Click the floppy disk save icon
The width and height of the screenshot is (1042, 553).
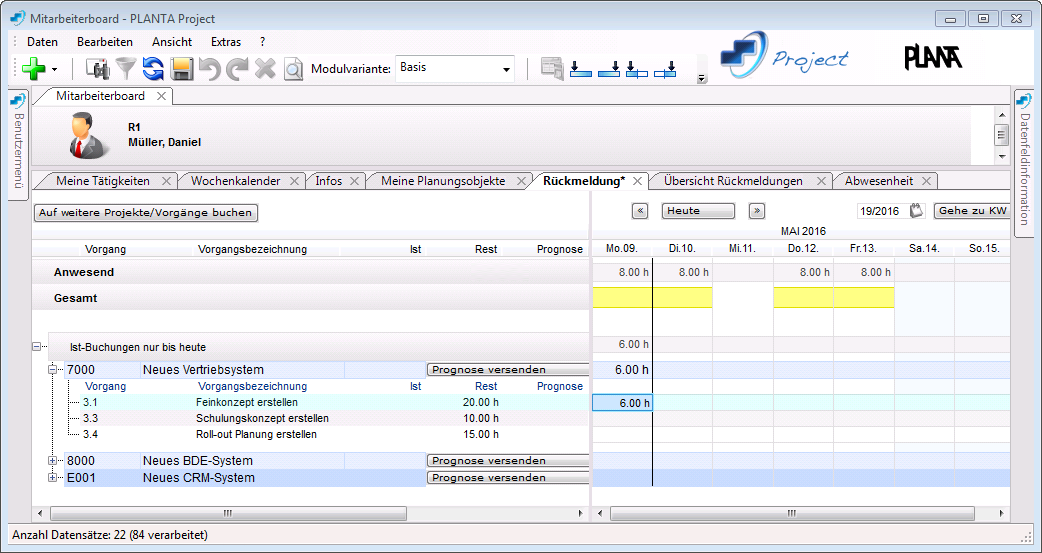181,68
